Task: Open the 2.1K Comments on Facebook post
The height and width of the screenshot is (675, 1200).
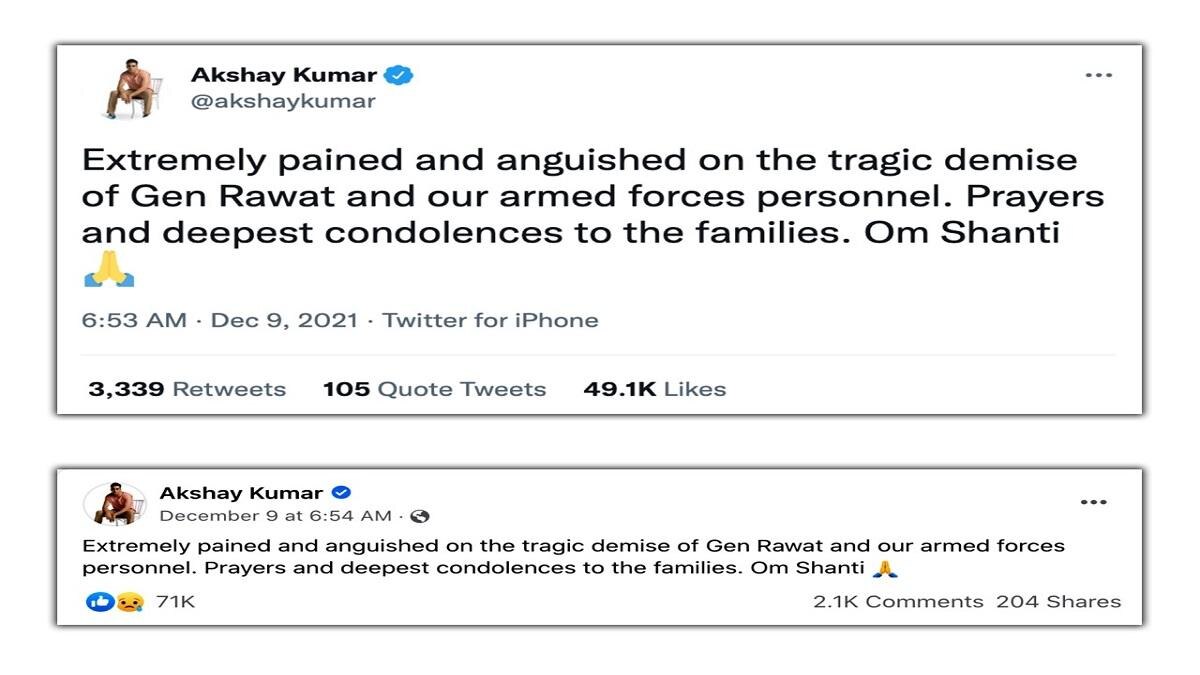Action: tap(898, 602)
